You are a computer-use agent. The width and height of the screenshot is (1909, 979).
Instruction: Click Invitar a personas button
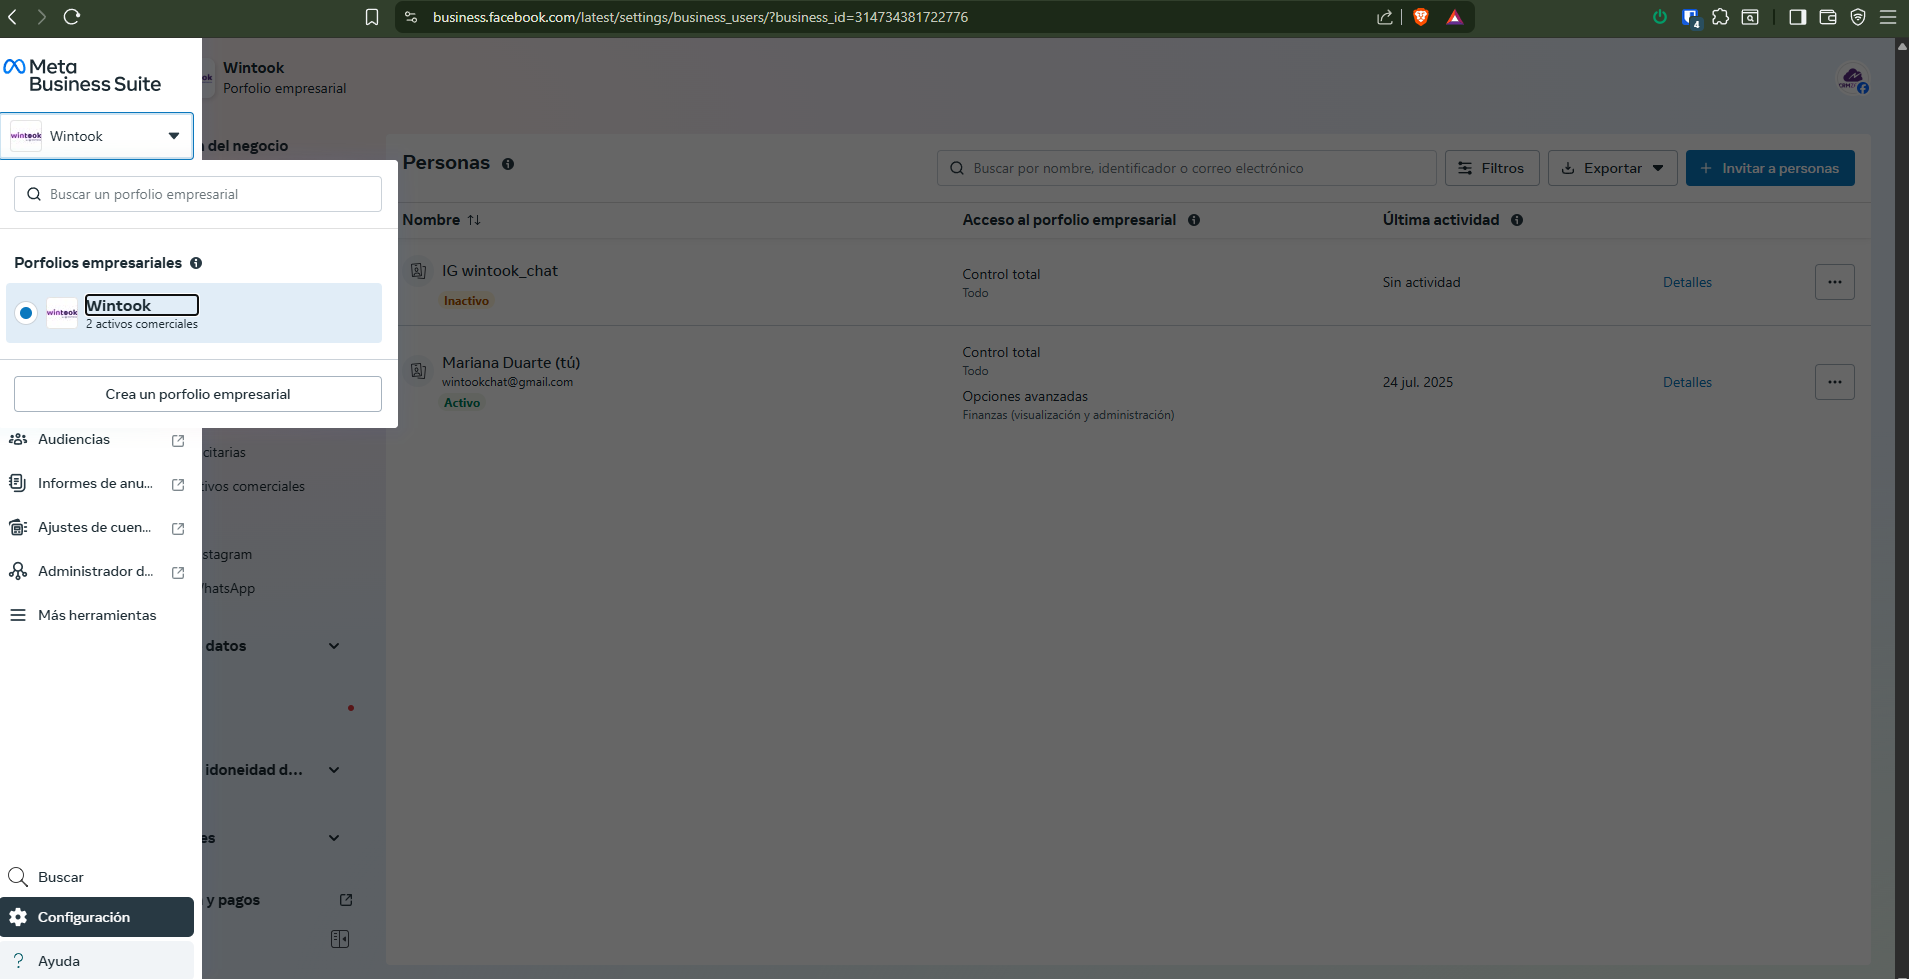coord(1769,168)
